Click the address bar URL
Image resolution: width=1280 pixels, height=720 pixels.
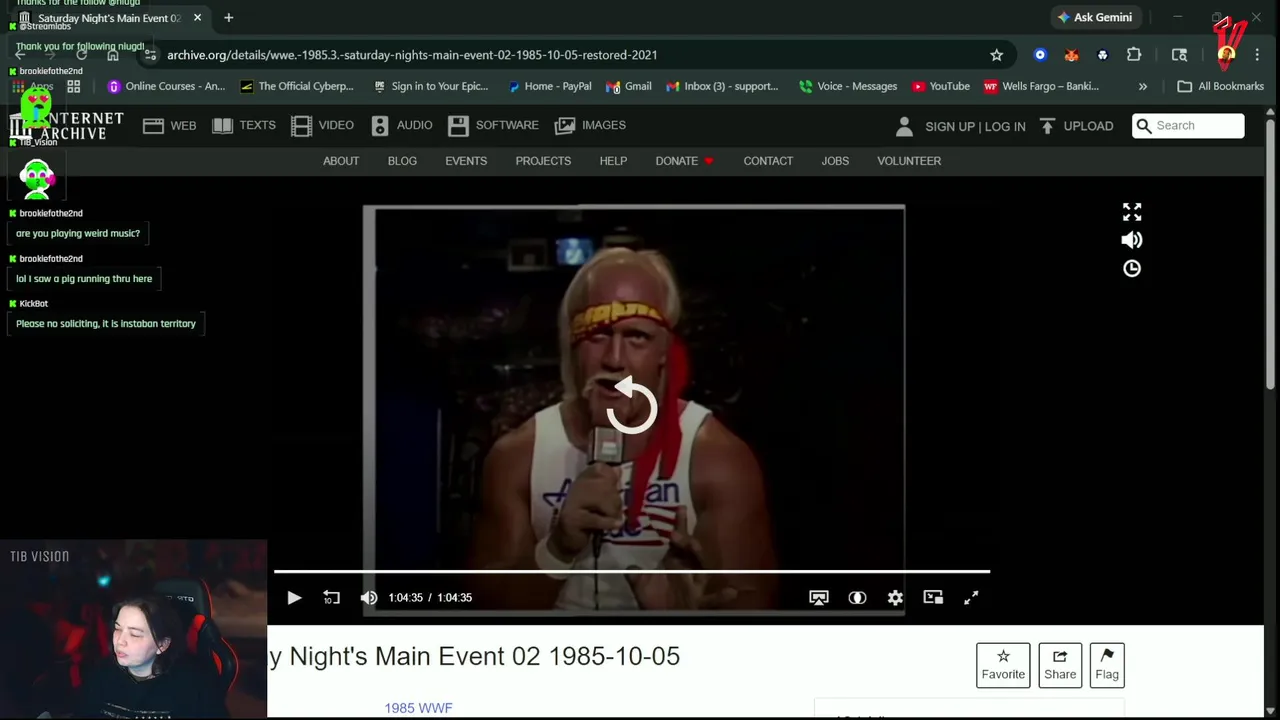point(412,55)
